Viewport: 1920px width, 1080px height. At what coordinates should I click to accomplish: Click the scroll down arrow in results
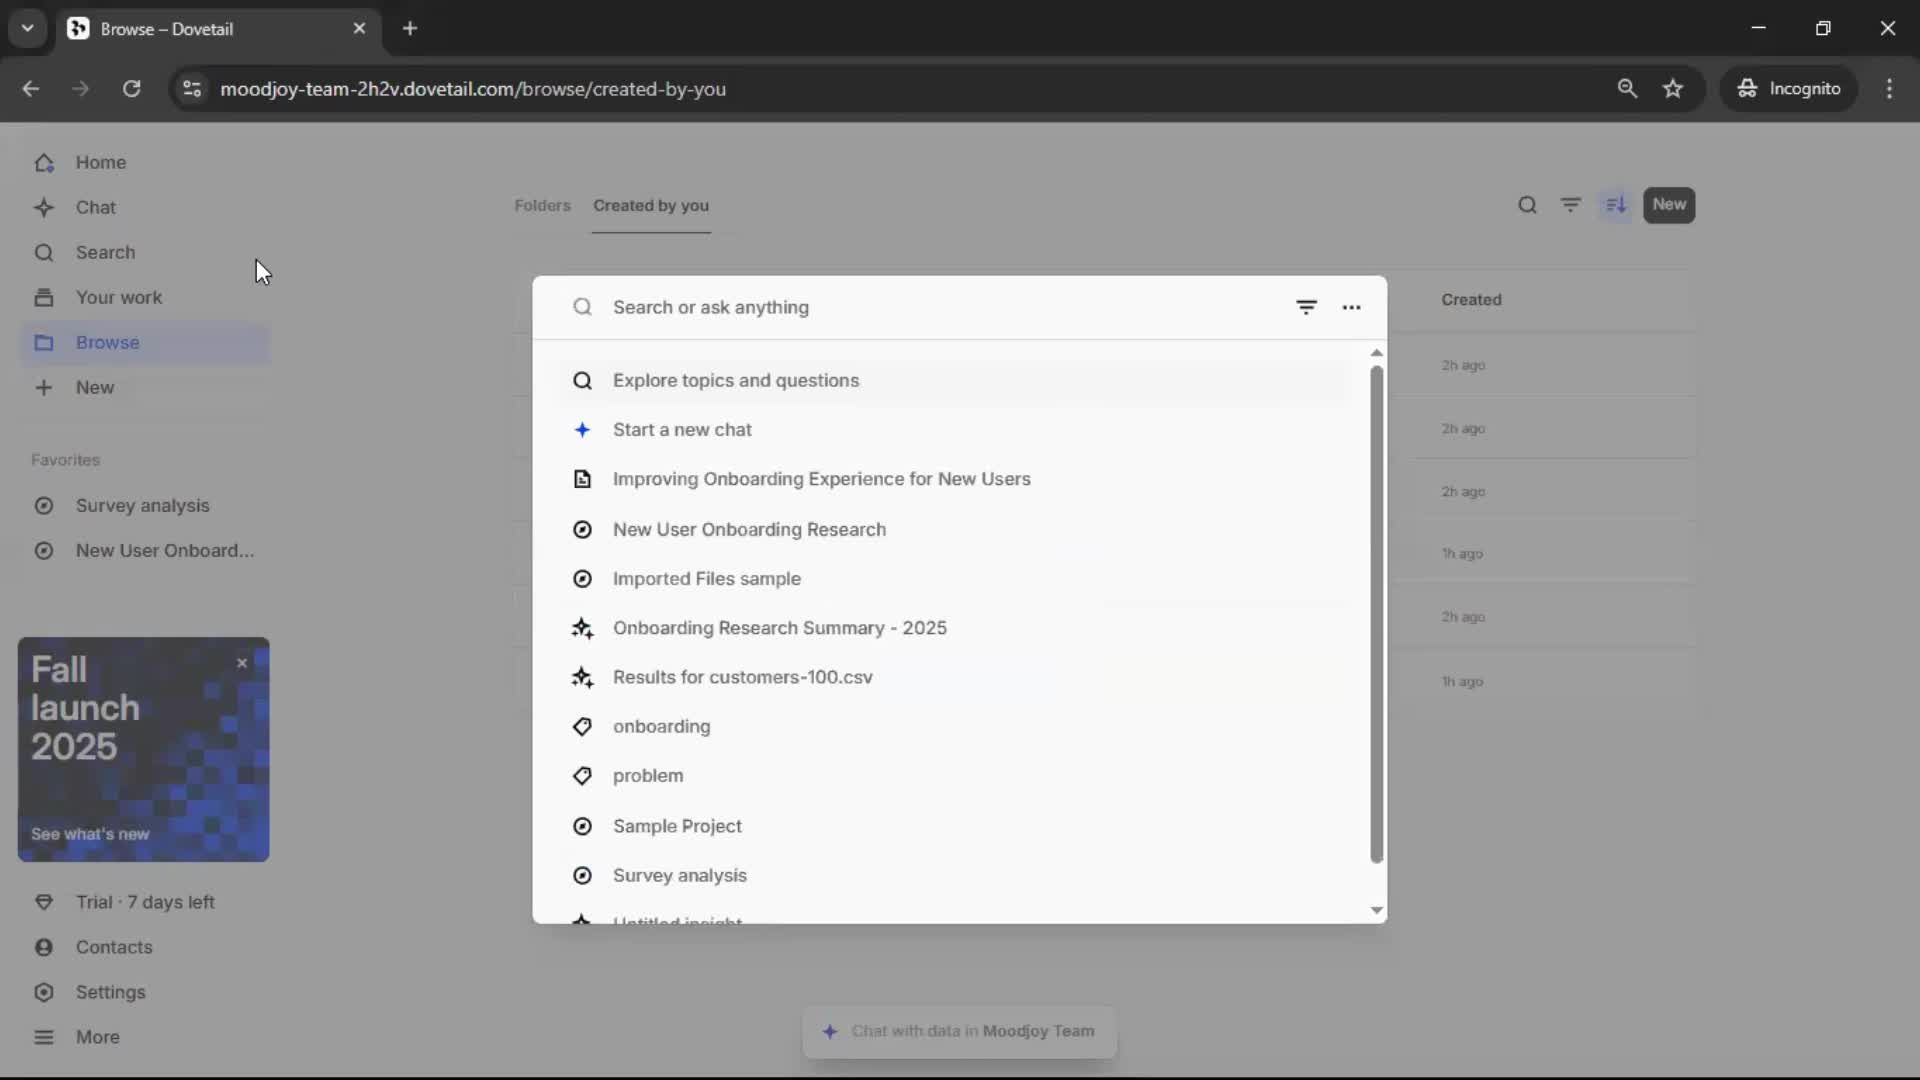click(1377, 910)
